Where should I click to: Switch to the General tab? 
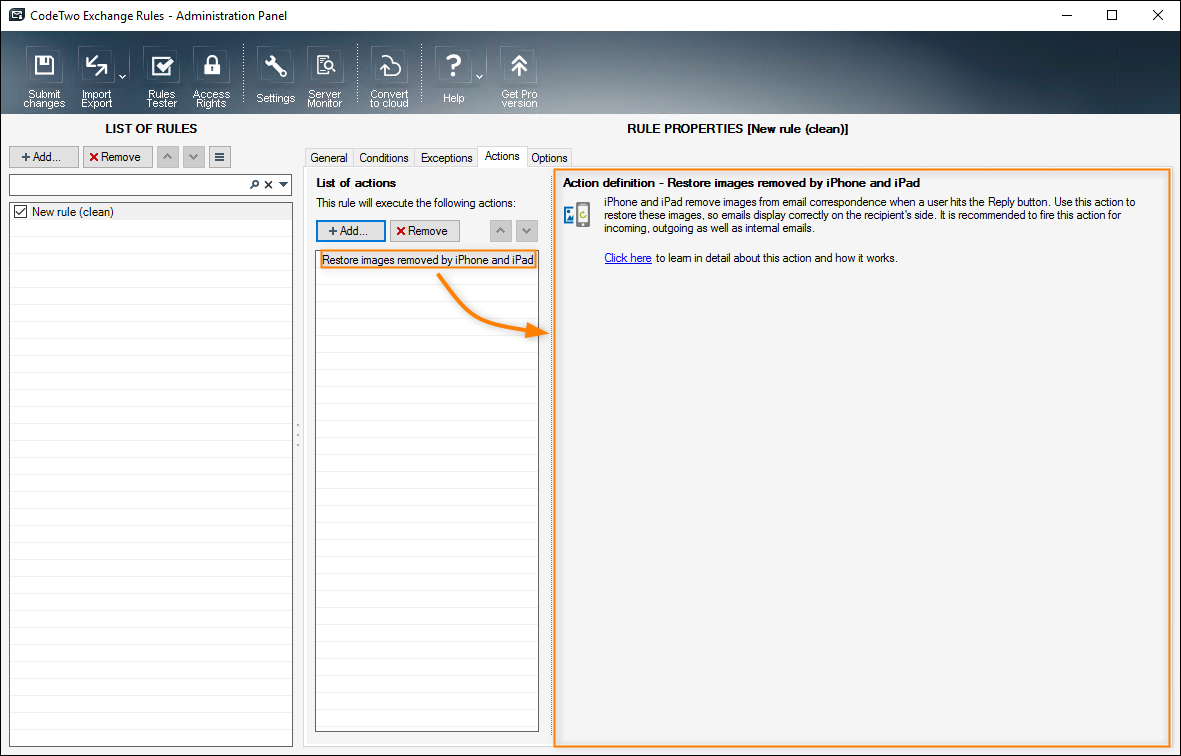[329, 157]
